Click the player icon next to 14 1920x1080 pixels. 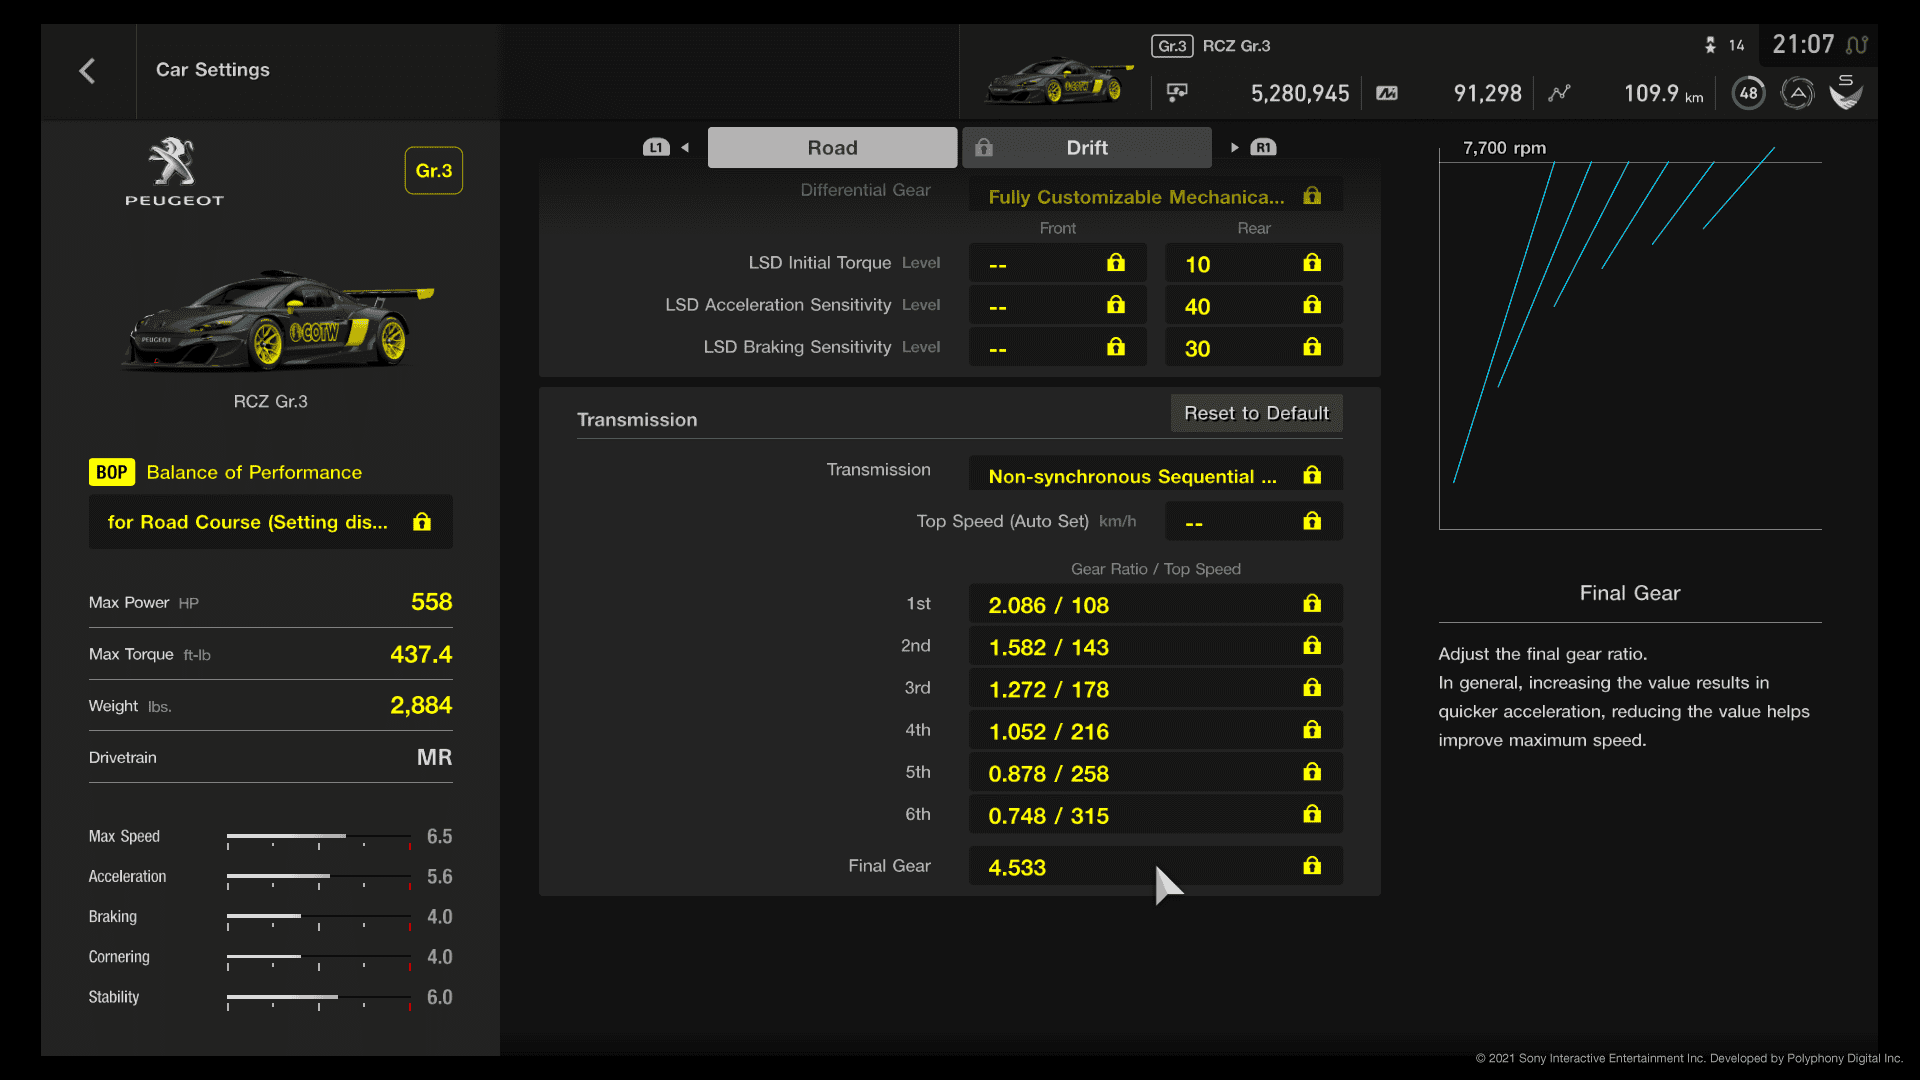click(x=1710, y=45)
